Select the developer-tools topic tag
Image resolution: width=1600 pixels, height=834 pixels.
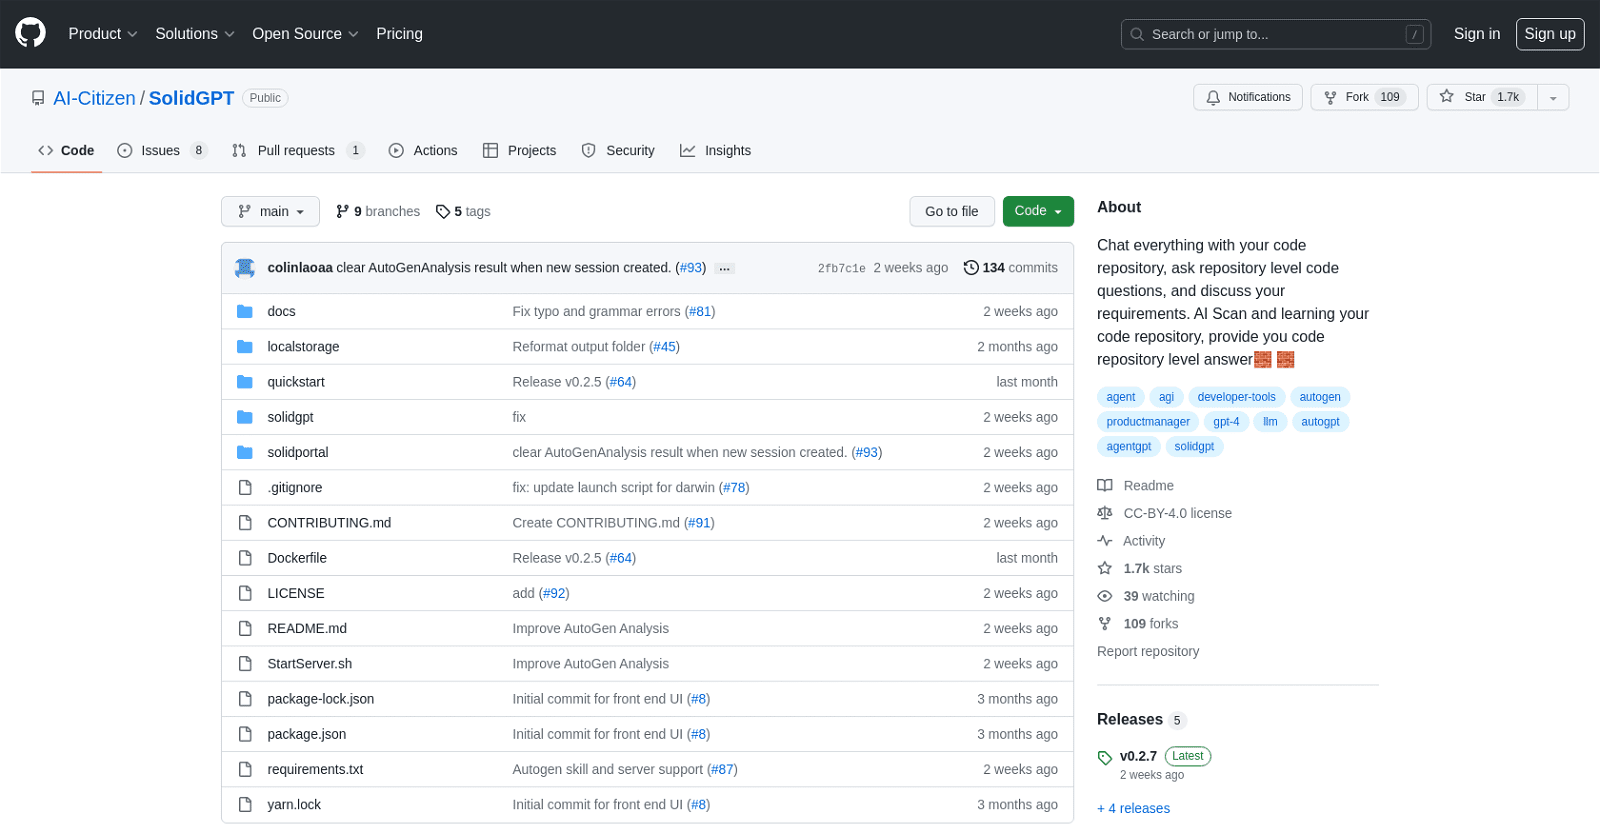[1236, 397]
